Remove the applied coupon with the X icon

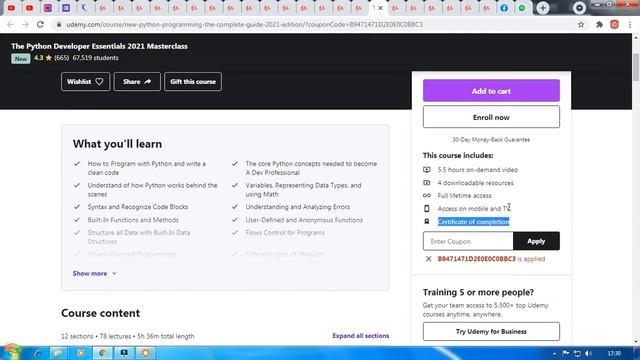coord(428,259)
